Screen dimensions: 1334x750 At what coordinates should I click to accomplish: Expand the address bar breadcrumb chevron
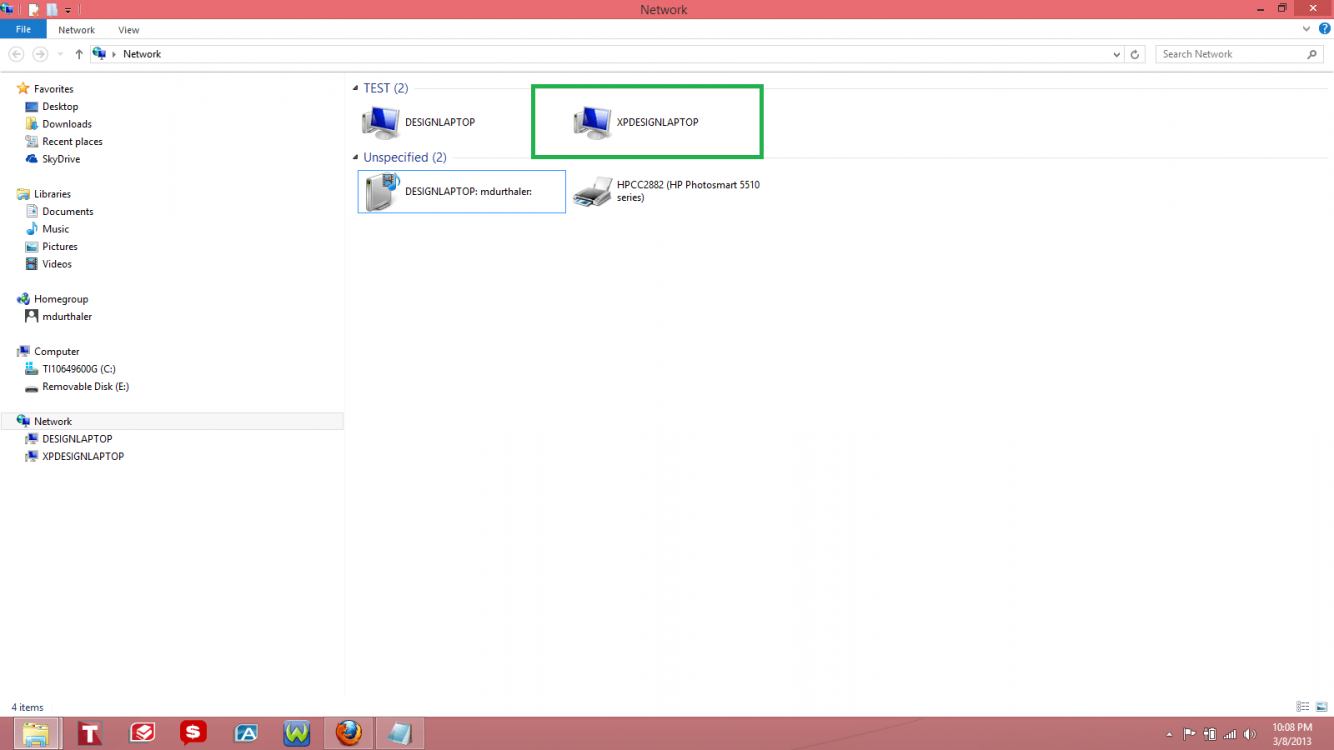click(x=114, y=54)
